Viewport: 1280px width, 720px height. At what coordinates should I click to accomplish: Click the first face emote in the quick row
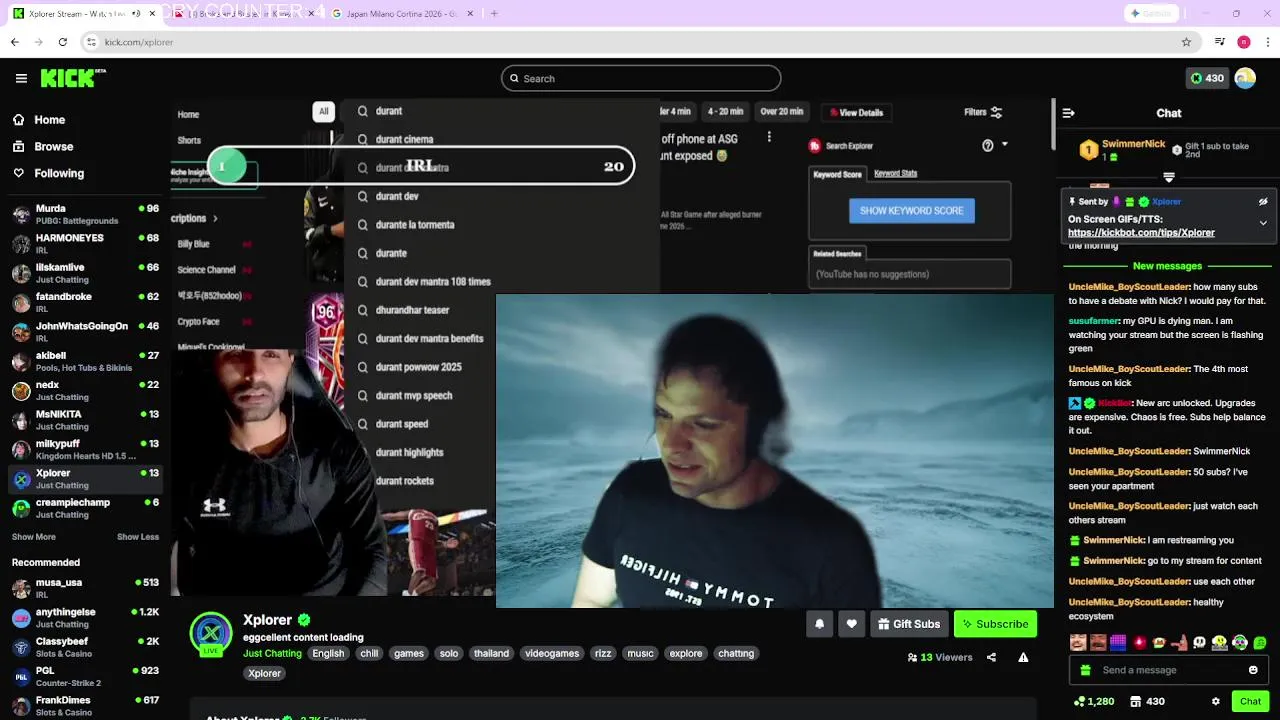(1077, 642)
